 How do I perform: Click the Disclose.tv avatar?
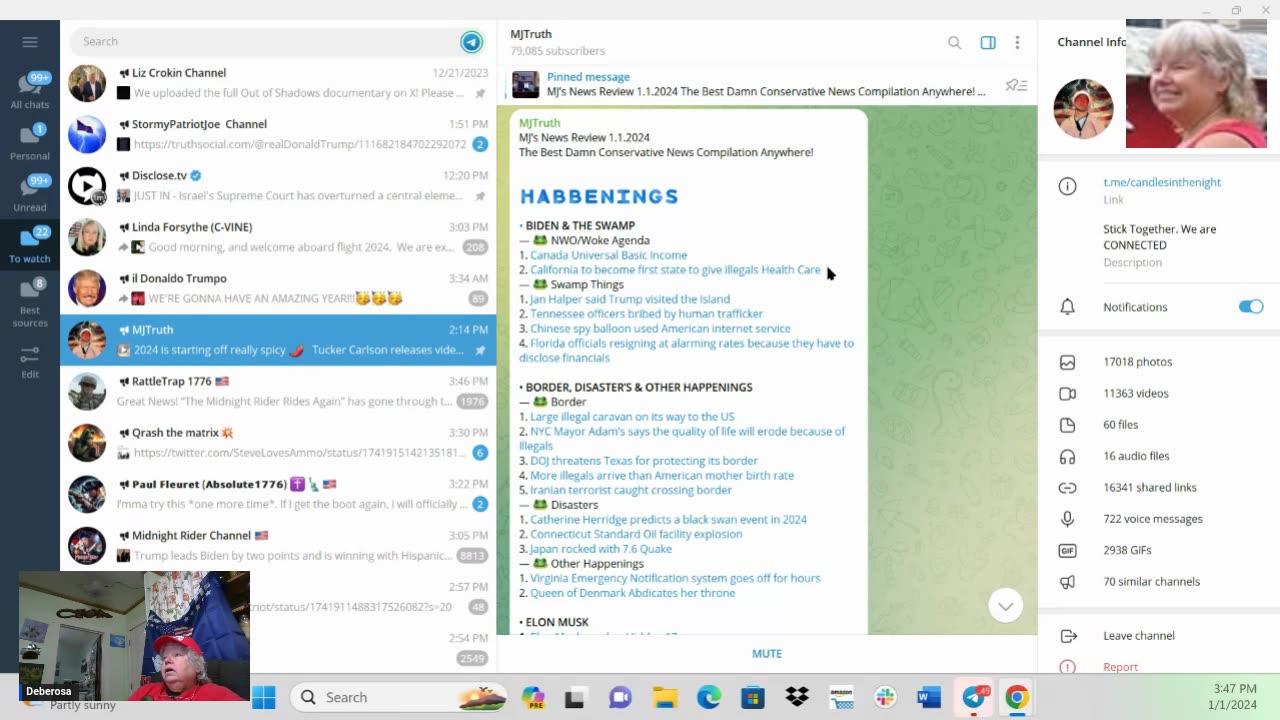click(x=87, y=186)
